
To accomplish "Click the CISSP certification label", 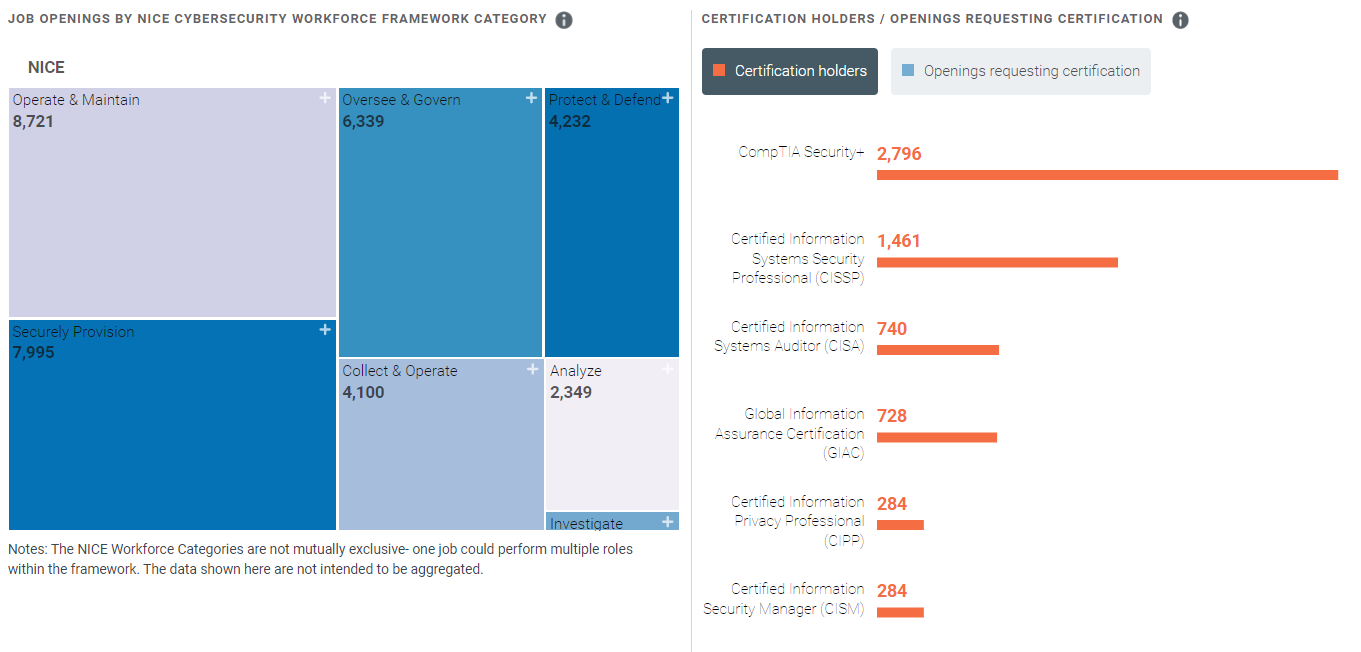I will (x=797, y=258).
